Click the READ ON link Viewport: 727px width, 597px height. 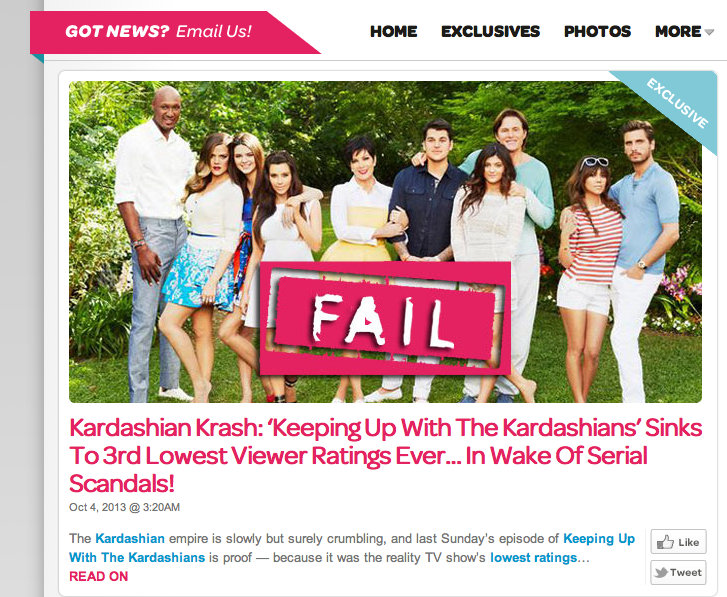[x=98, y=576]
